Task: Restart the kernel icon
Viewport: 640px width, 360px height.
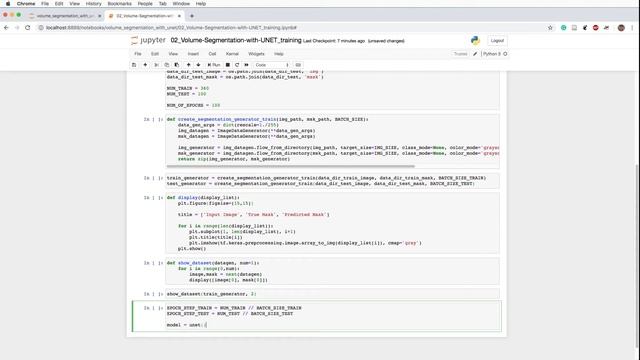Action: tap(237, 65)
